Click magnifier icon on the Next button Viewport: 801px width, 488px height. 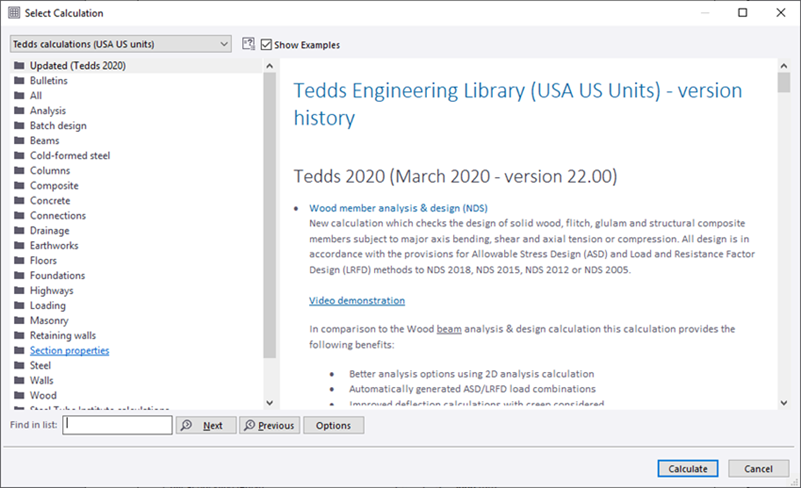187,425
